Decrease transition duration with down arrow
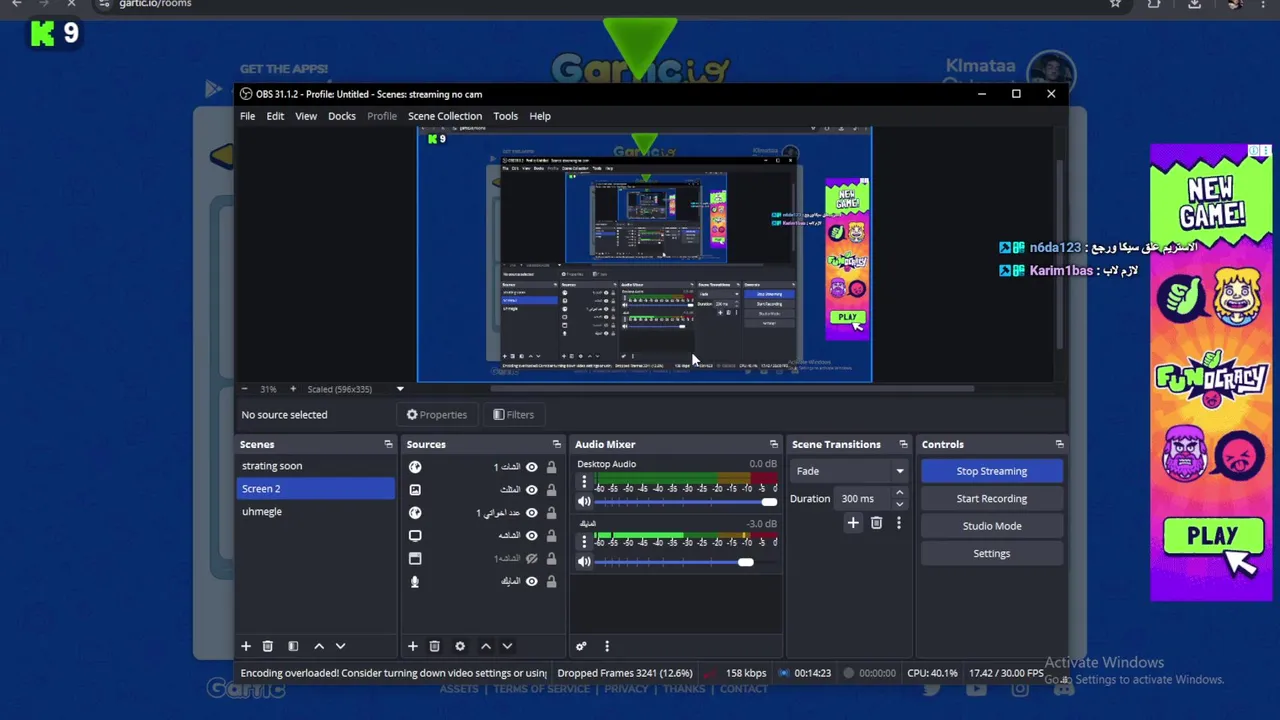 coord(899,504)
